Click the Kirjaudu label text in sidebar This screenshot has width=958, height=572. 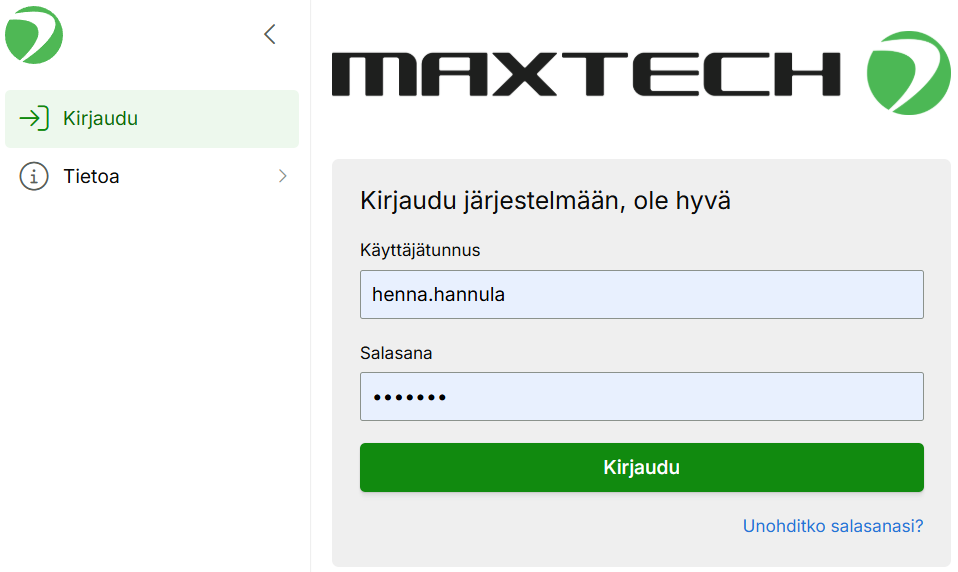[100, 119]
